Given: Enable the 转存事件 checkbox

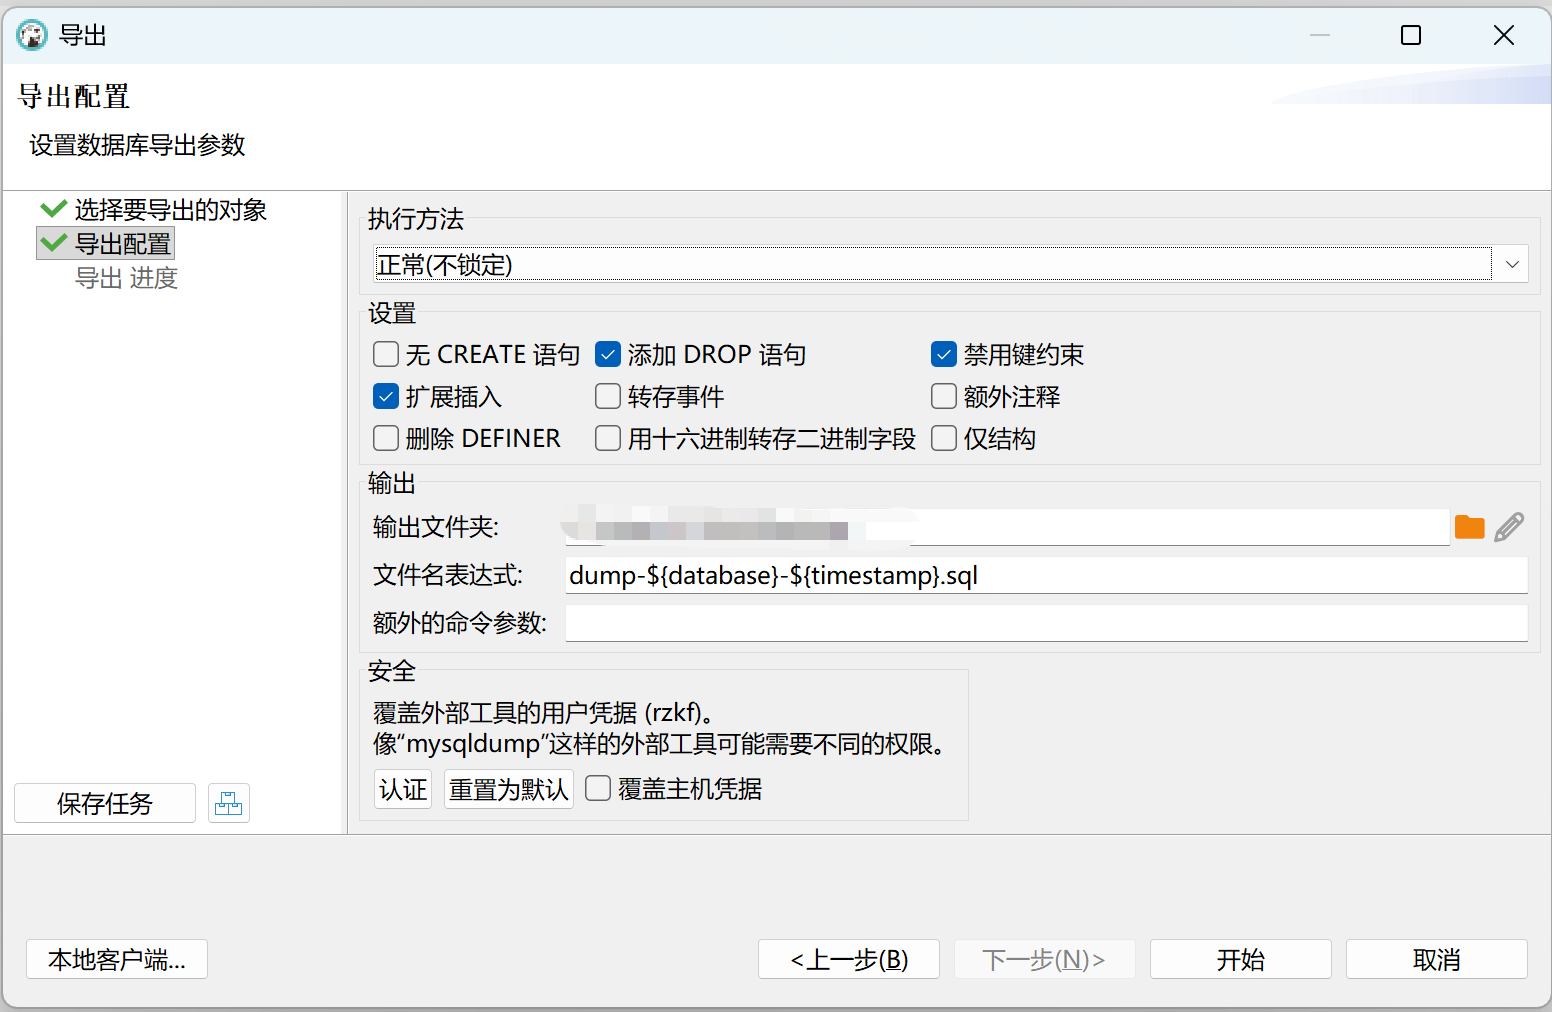Looking at the screenshot, I should point(608,396).
